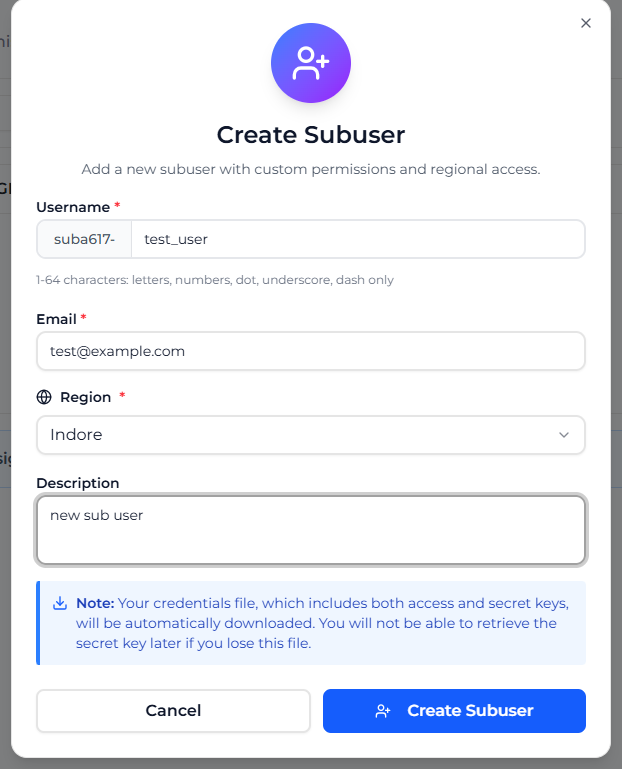This screenshot has width=622, height=769.
Task: Close the Create Subuser dialog with X
Action: 586,23
